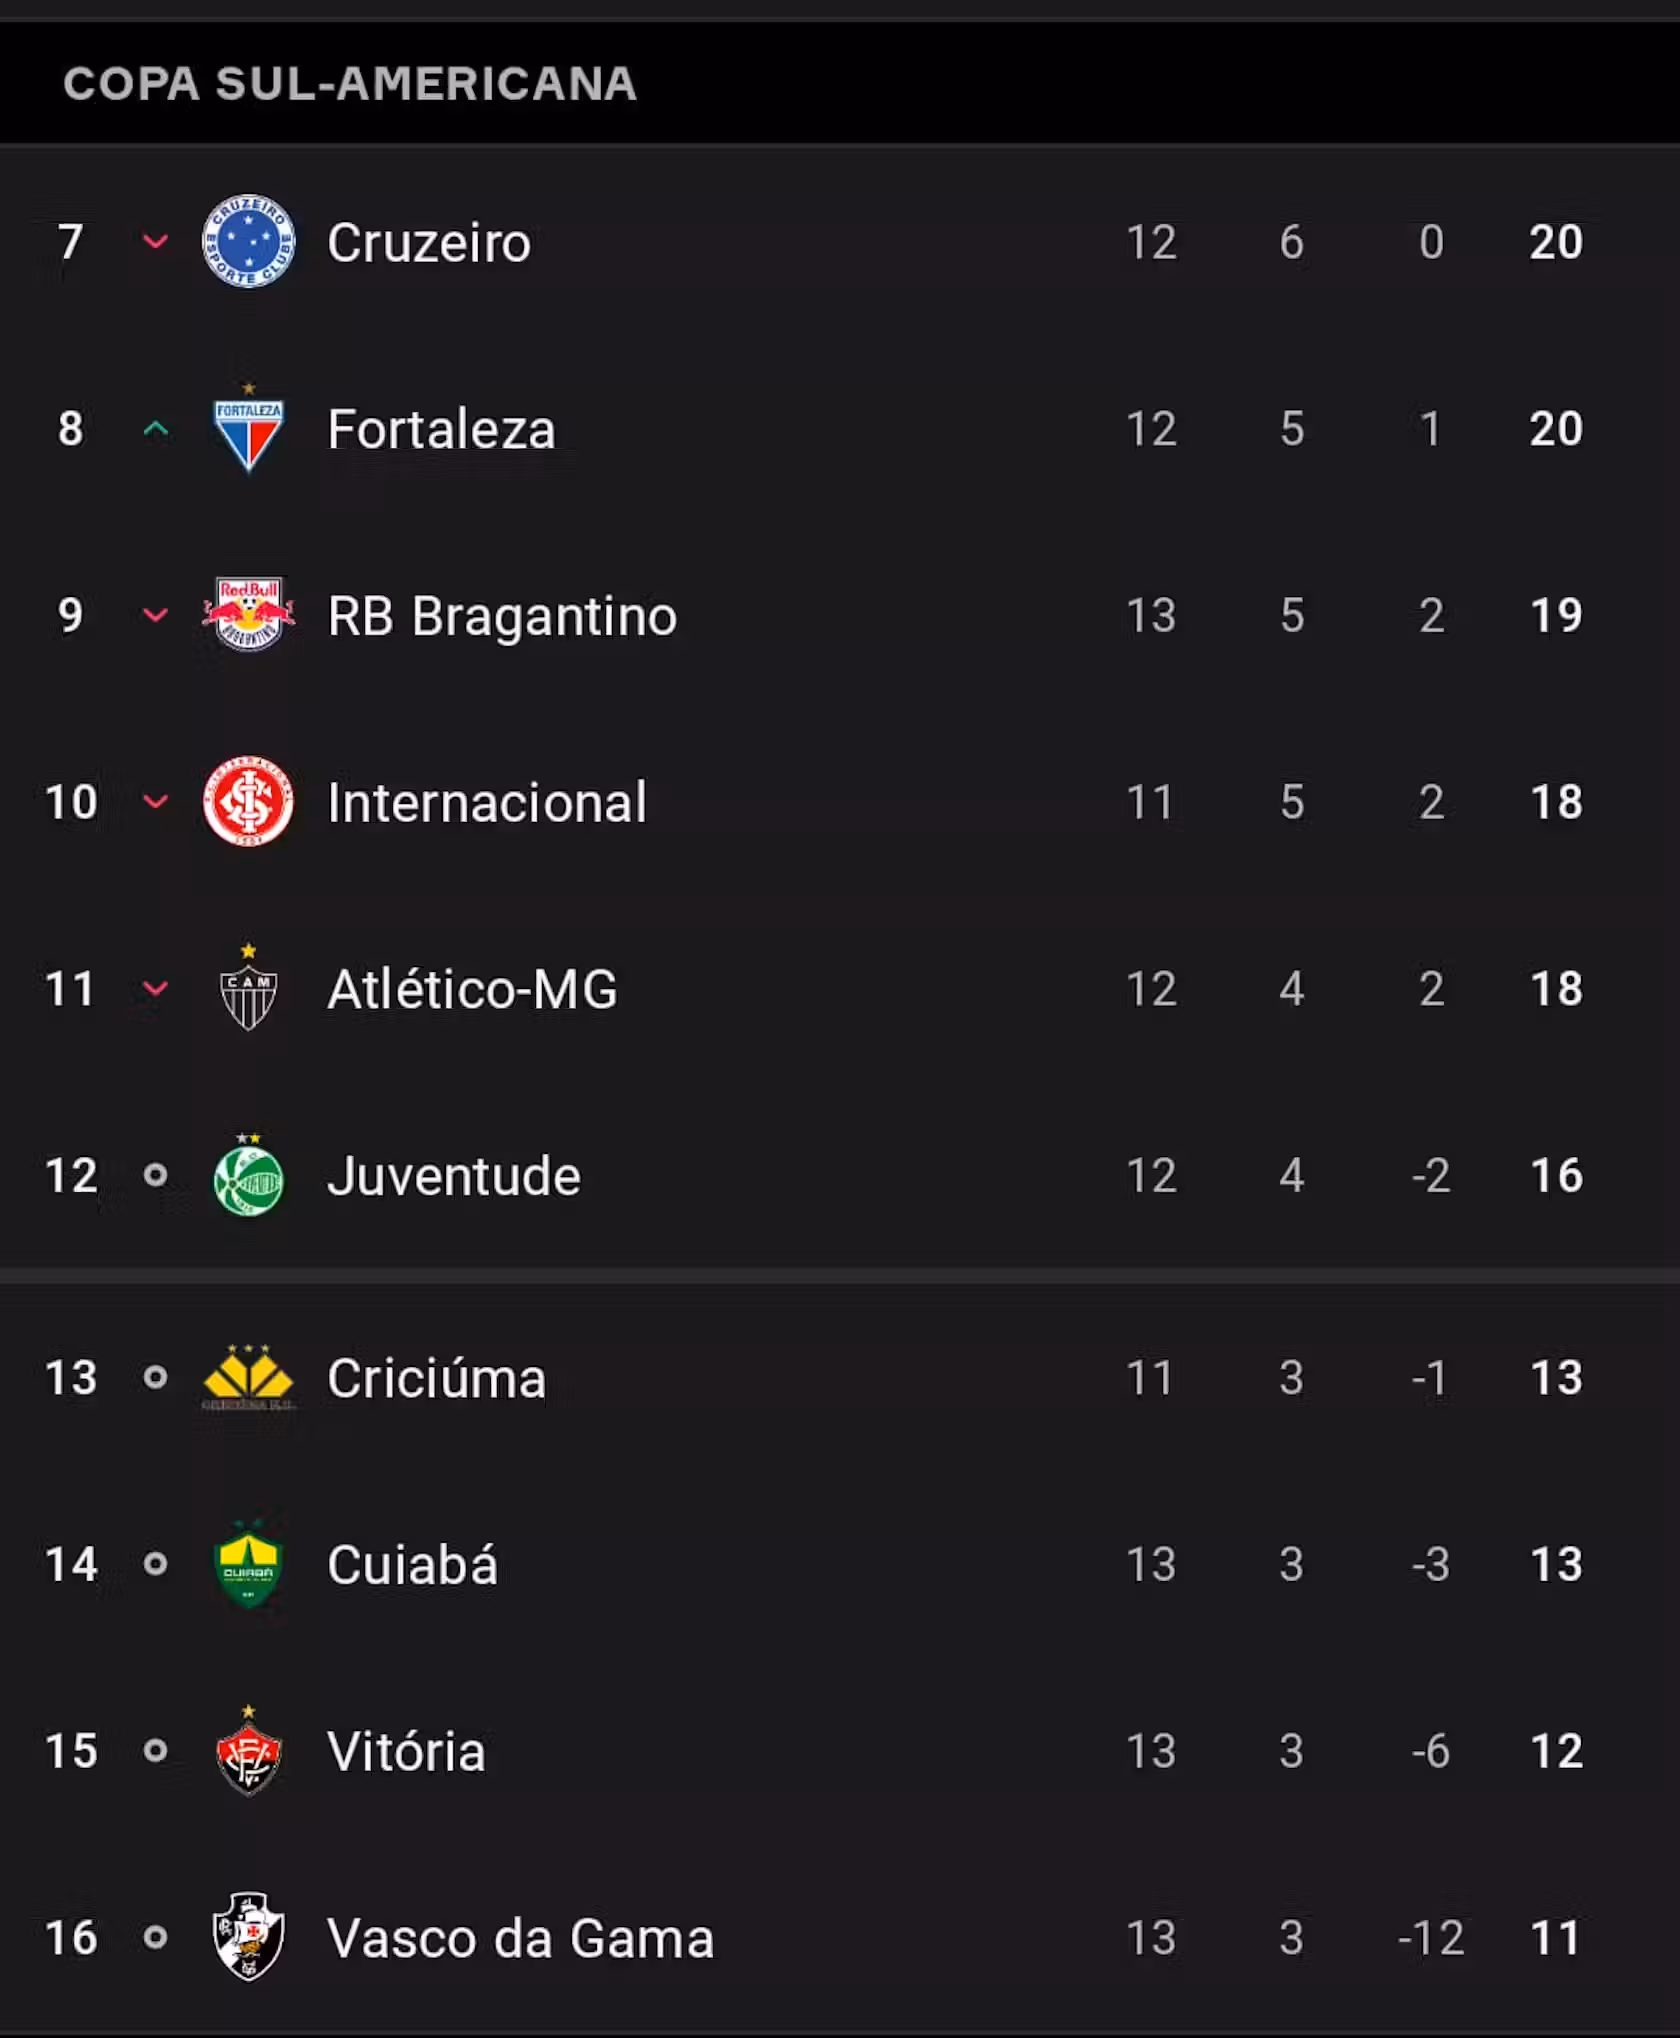This screenshot has width=1680, height=2038.
Task: Click the Atlético-MG team name
Action: 472,989
